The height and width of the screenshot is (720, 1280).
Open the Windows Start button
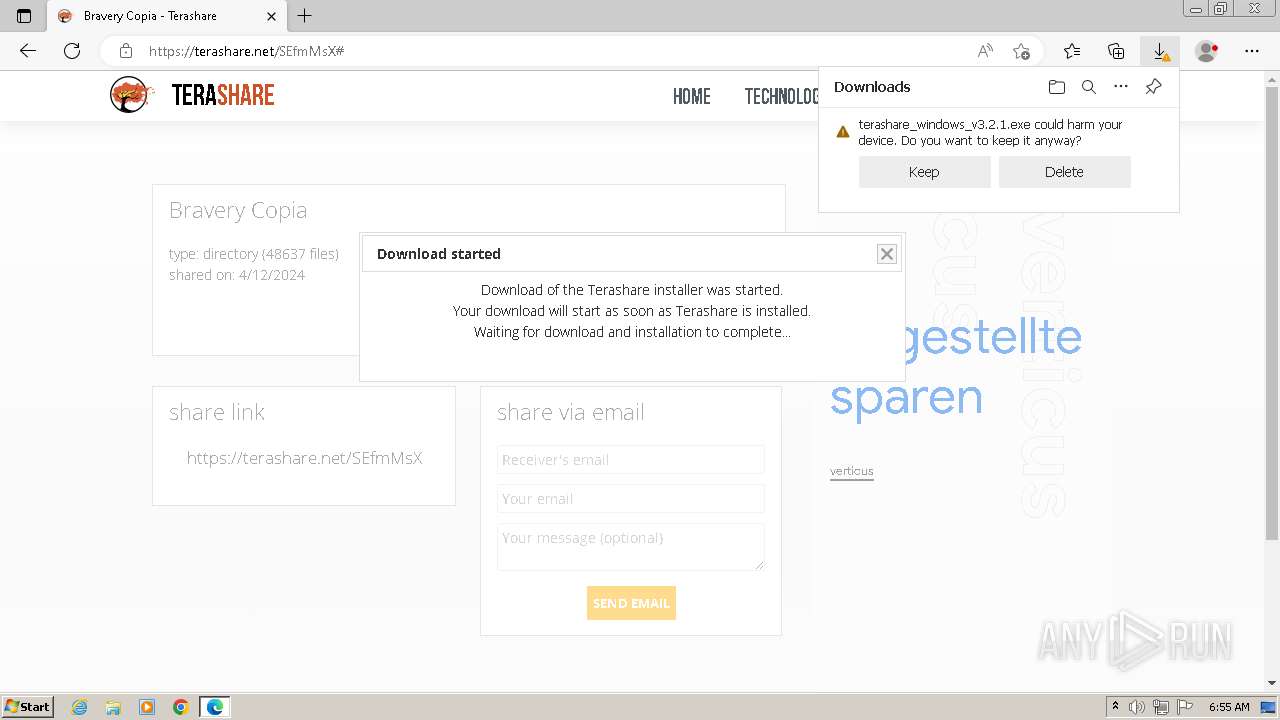tap(28, 706)
